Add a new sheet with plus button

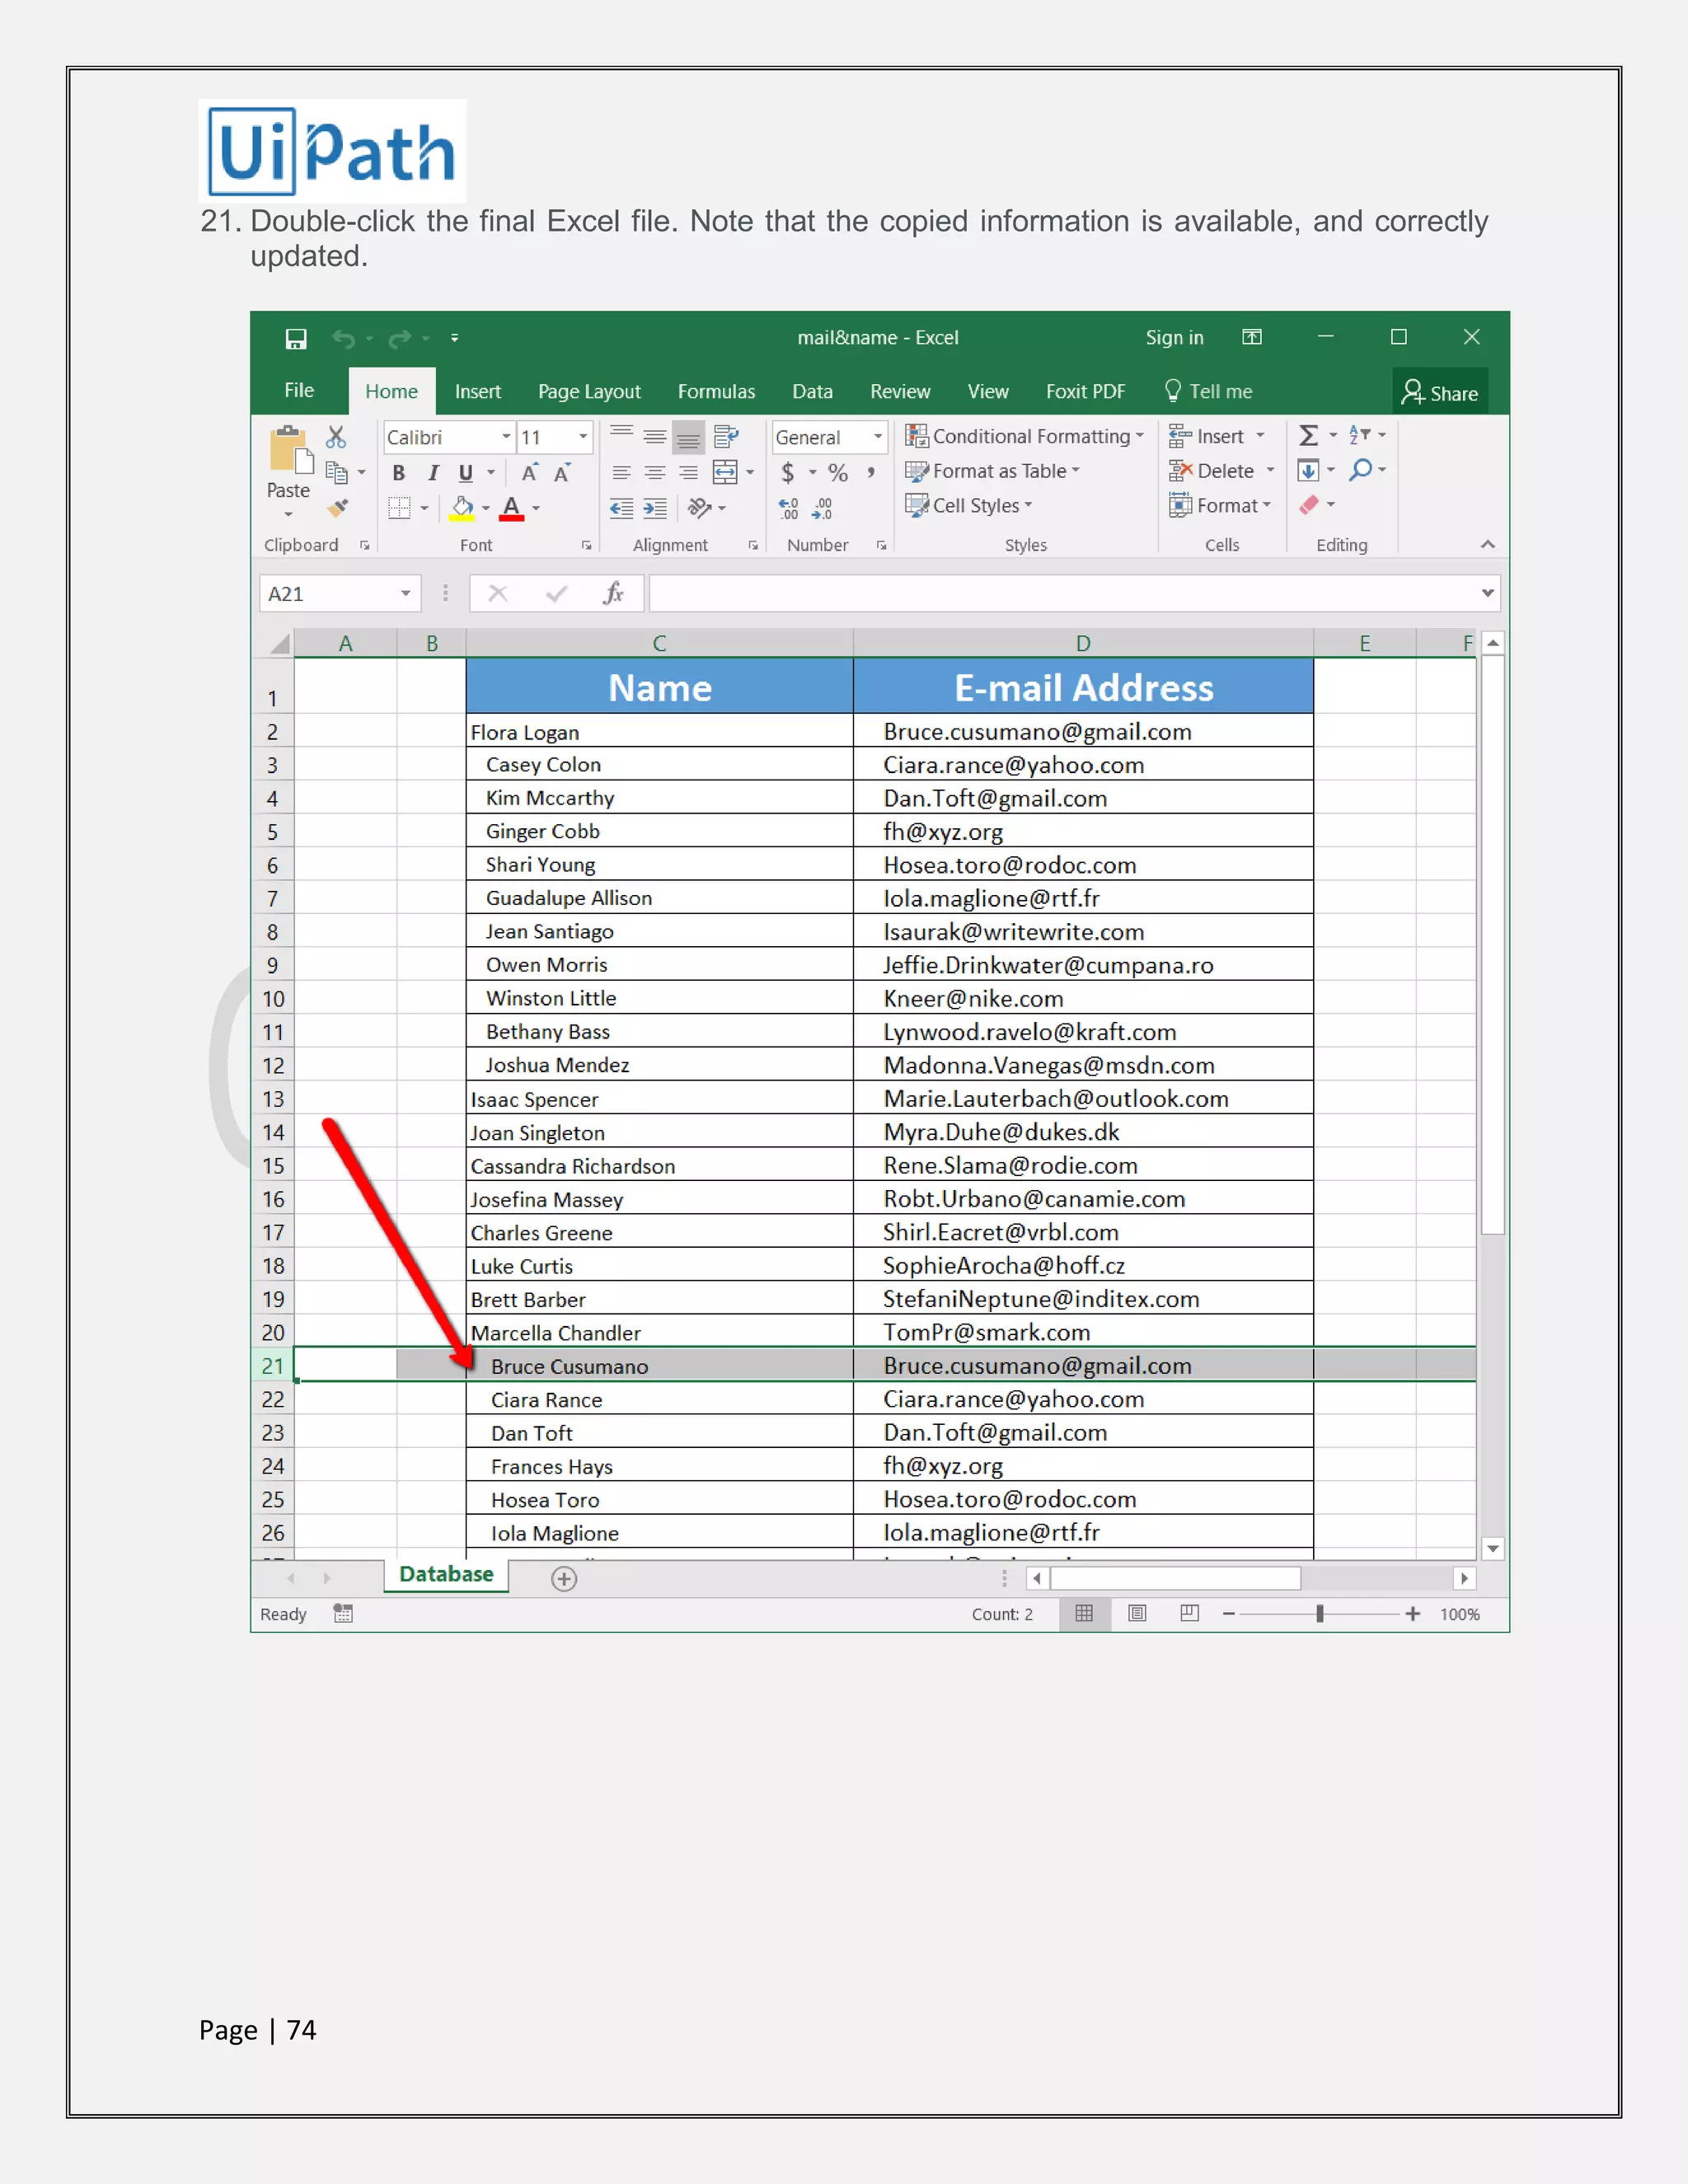564,1579
